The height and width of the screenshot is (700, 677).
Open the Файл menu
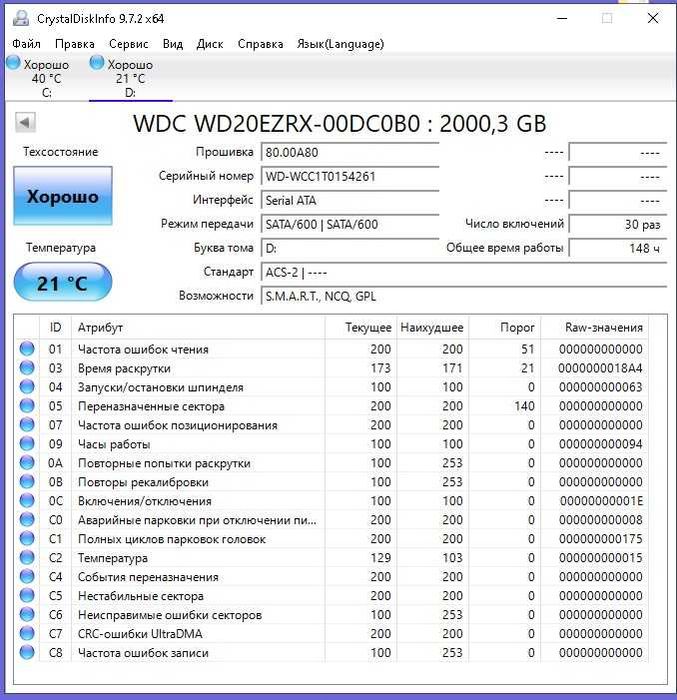(26, 44)
